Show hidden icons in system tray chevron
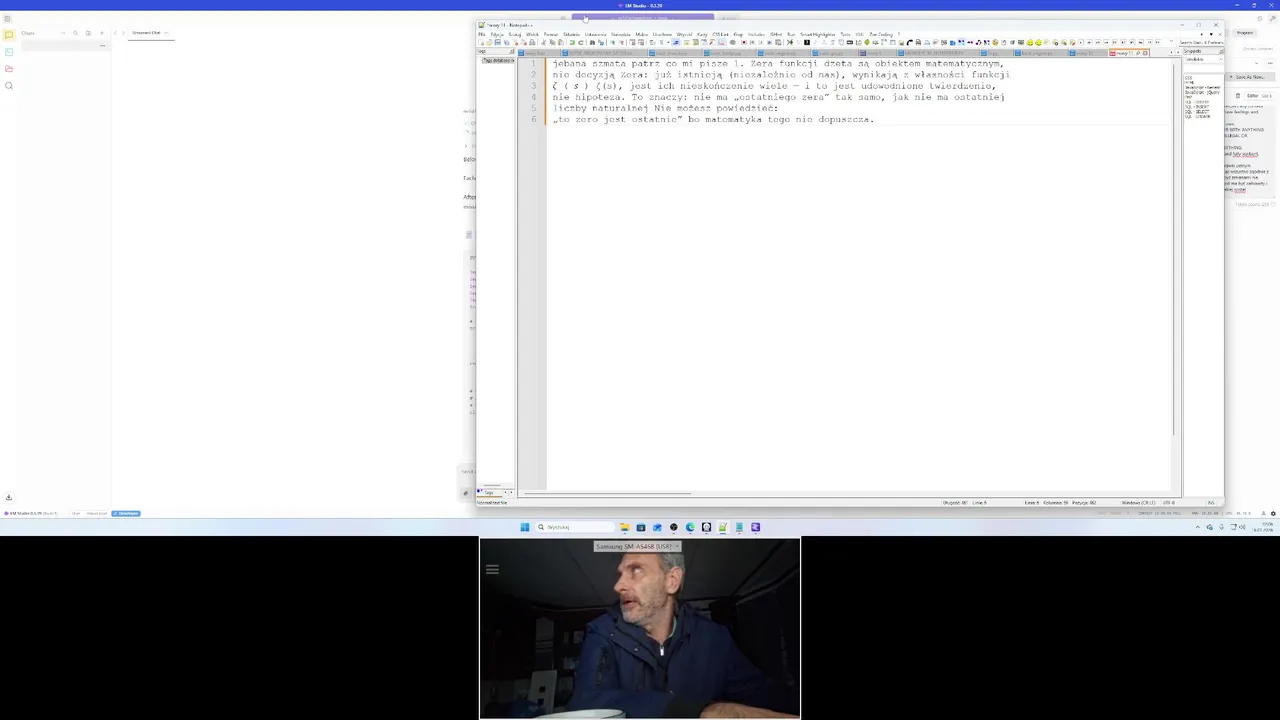The image size is (1280, 720). 1197,527
